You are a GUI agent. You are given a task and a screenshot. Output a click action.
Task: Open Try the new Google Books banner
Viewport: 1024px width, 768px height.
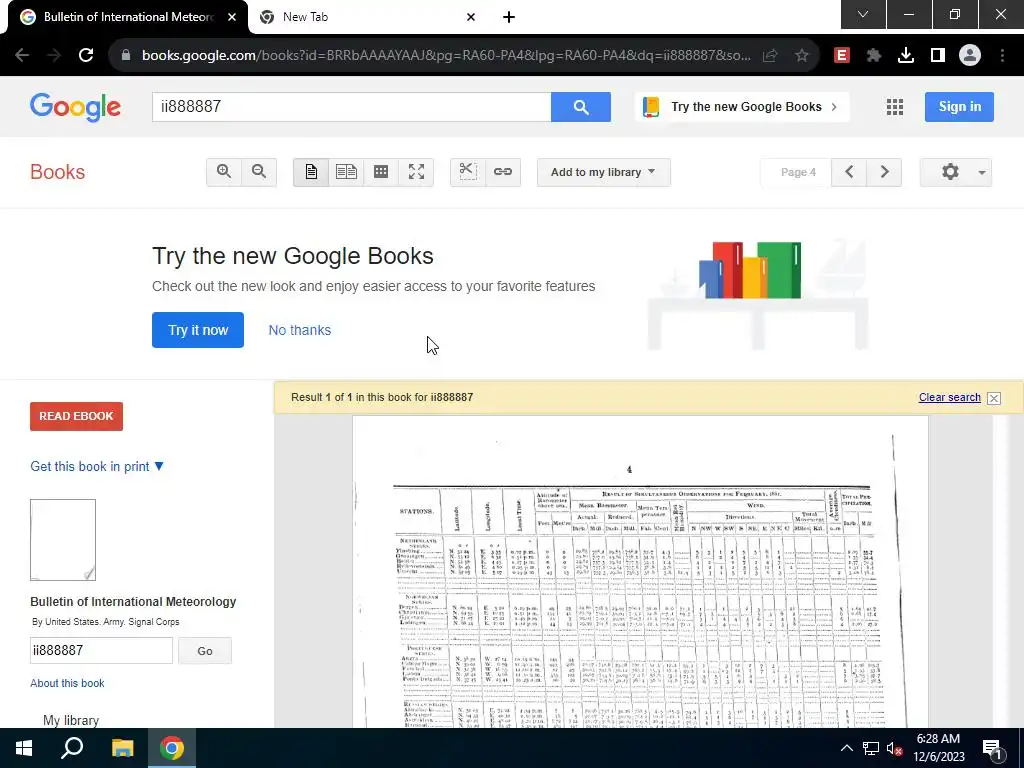pyautogui.click(x=742, y=106)
